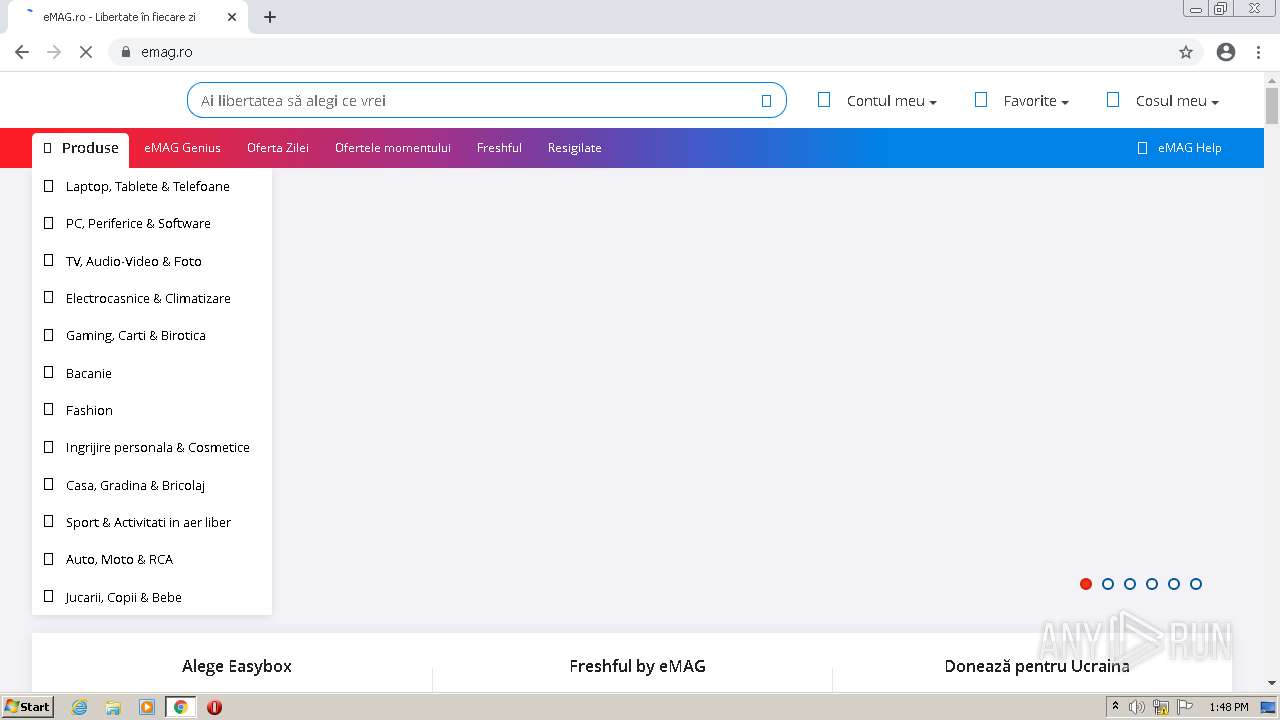This screenshot has height=720, width=1280.
Task: Open Oferta Zilei
Action: [278, 148]
